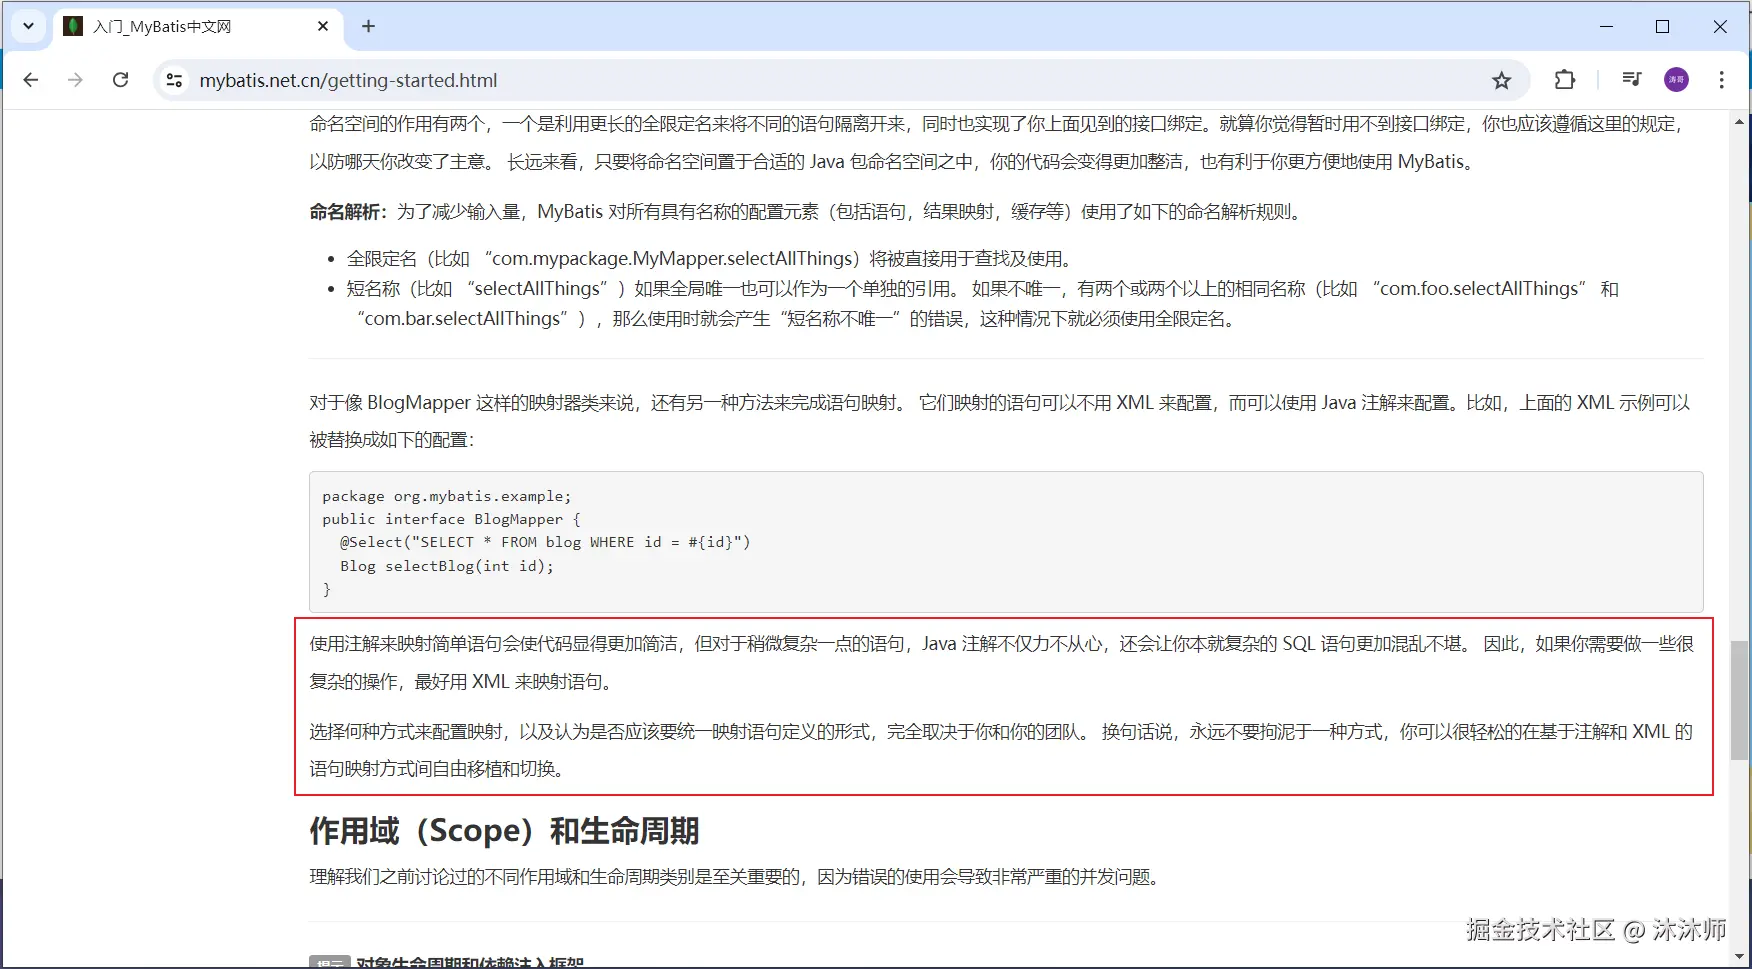Open Chrome three-dot menu

tap(1721, 80)
